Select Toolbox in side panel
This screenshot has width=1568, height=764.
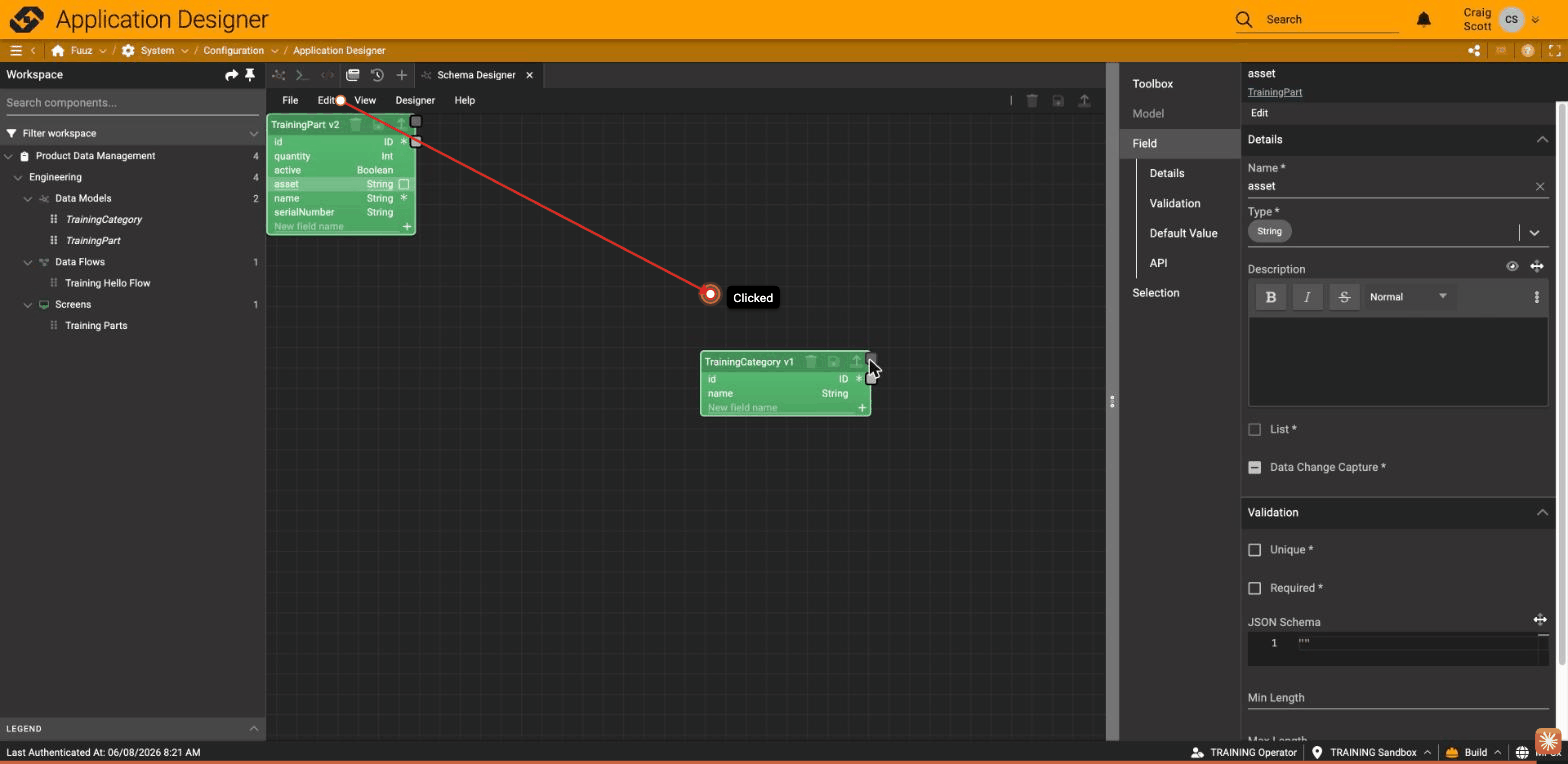[1153, 84]
